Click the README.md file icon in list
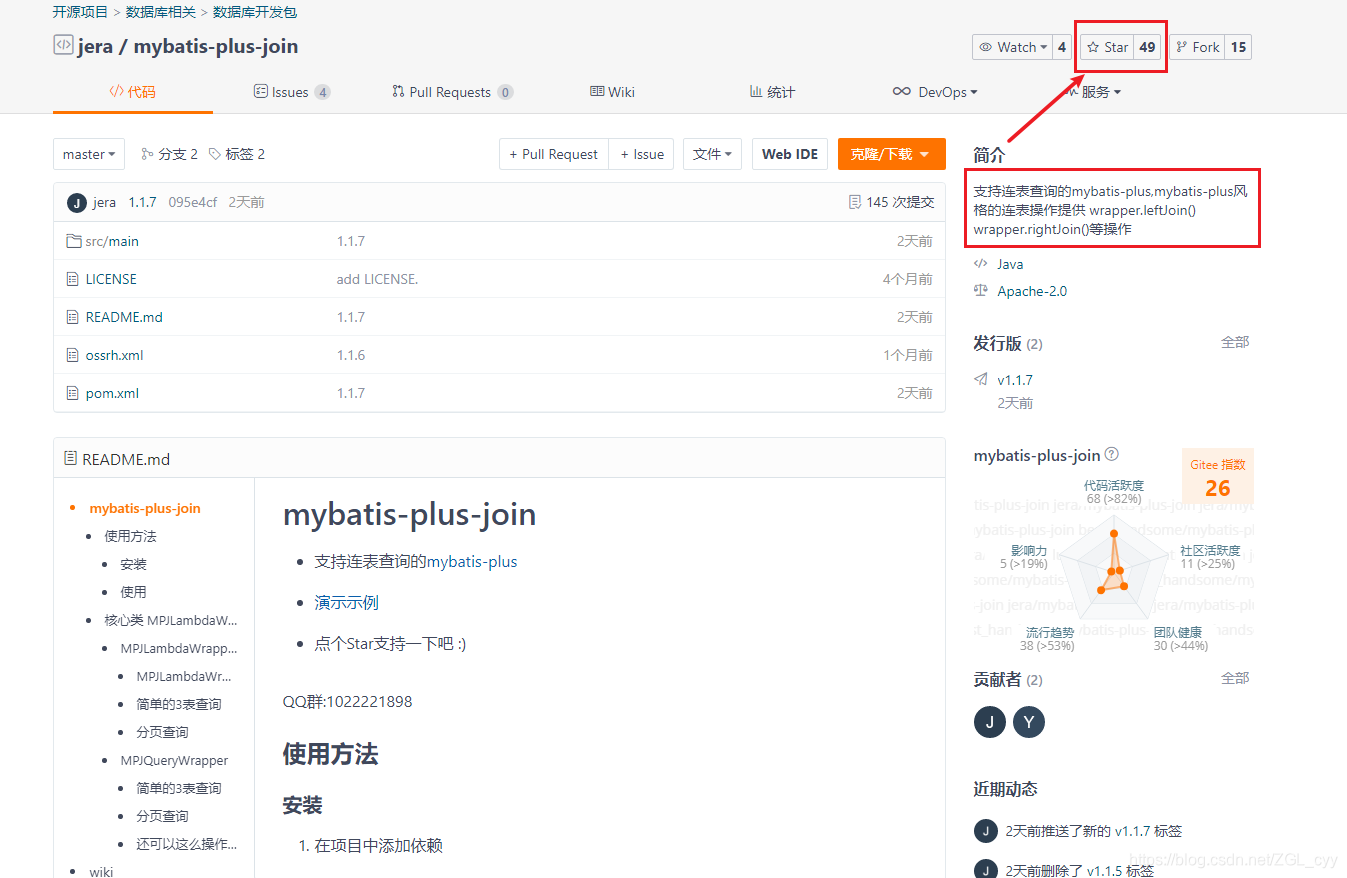This screenshot has height=878, width=1347. [x=72, y=317]
